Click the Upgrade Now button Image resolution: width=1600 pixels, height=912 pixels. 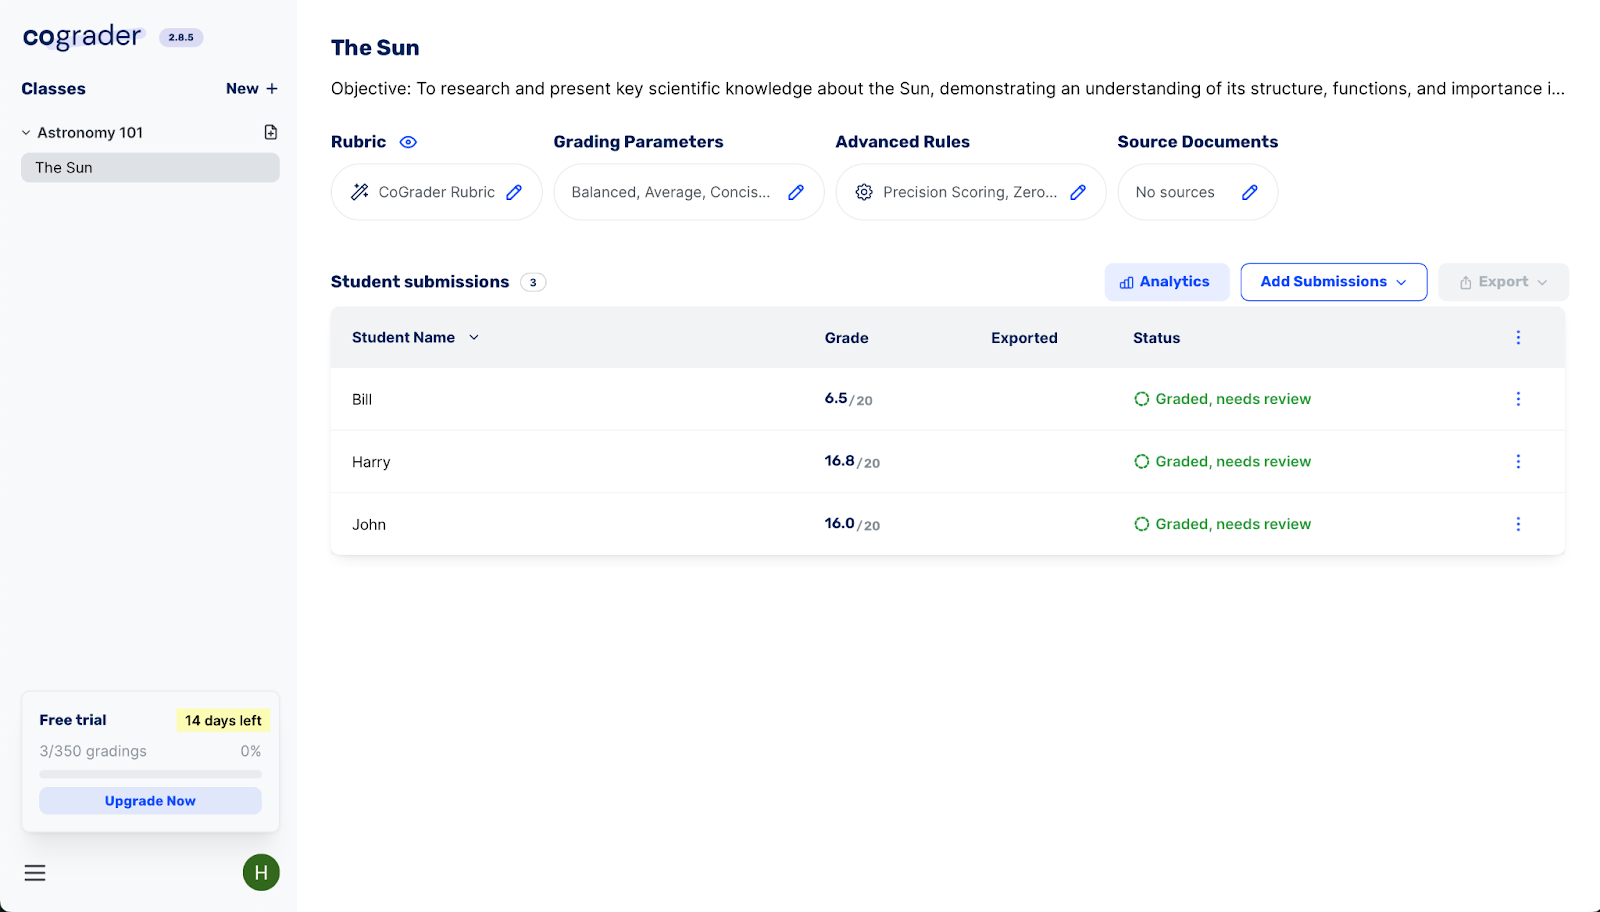click(x=149, y=800)
